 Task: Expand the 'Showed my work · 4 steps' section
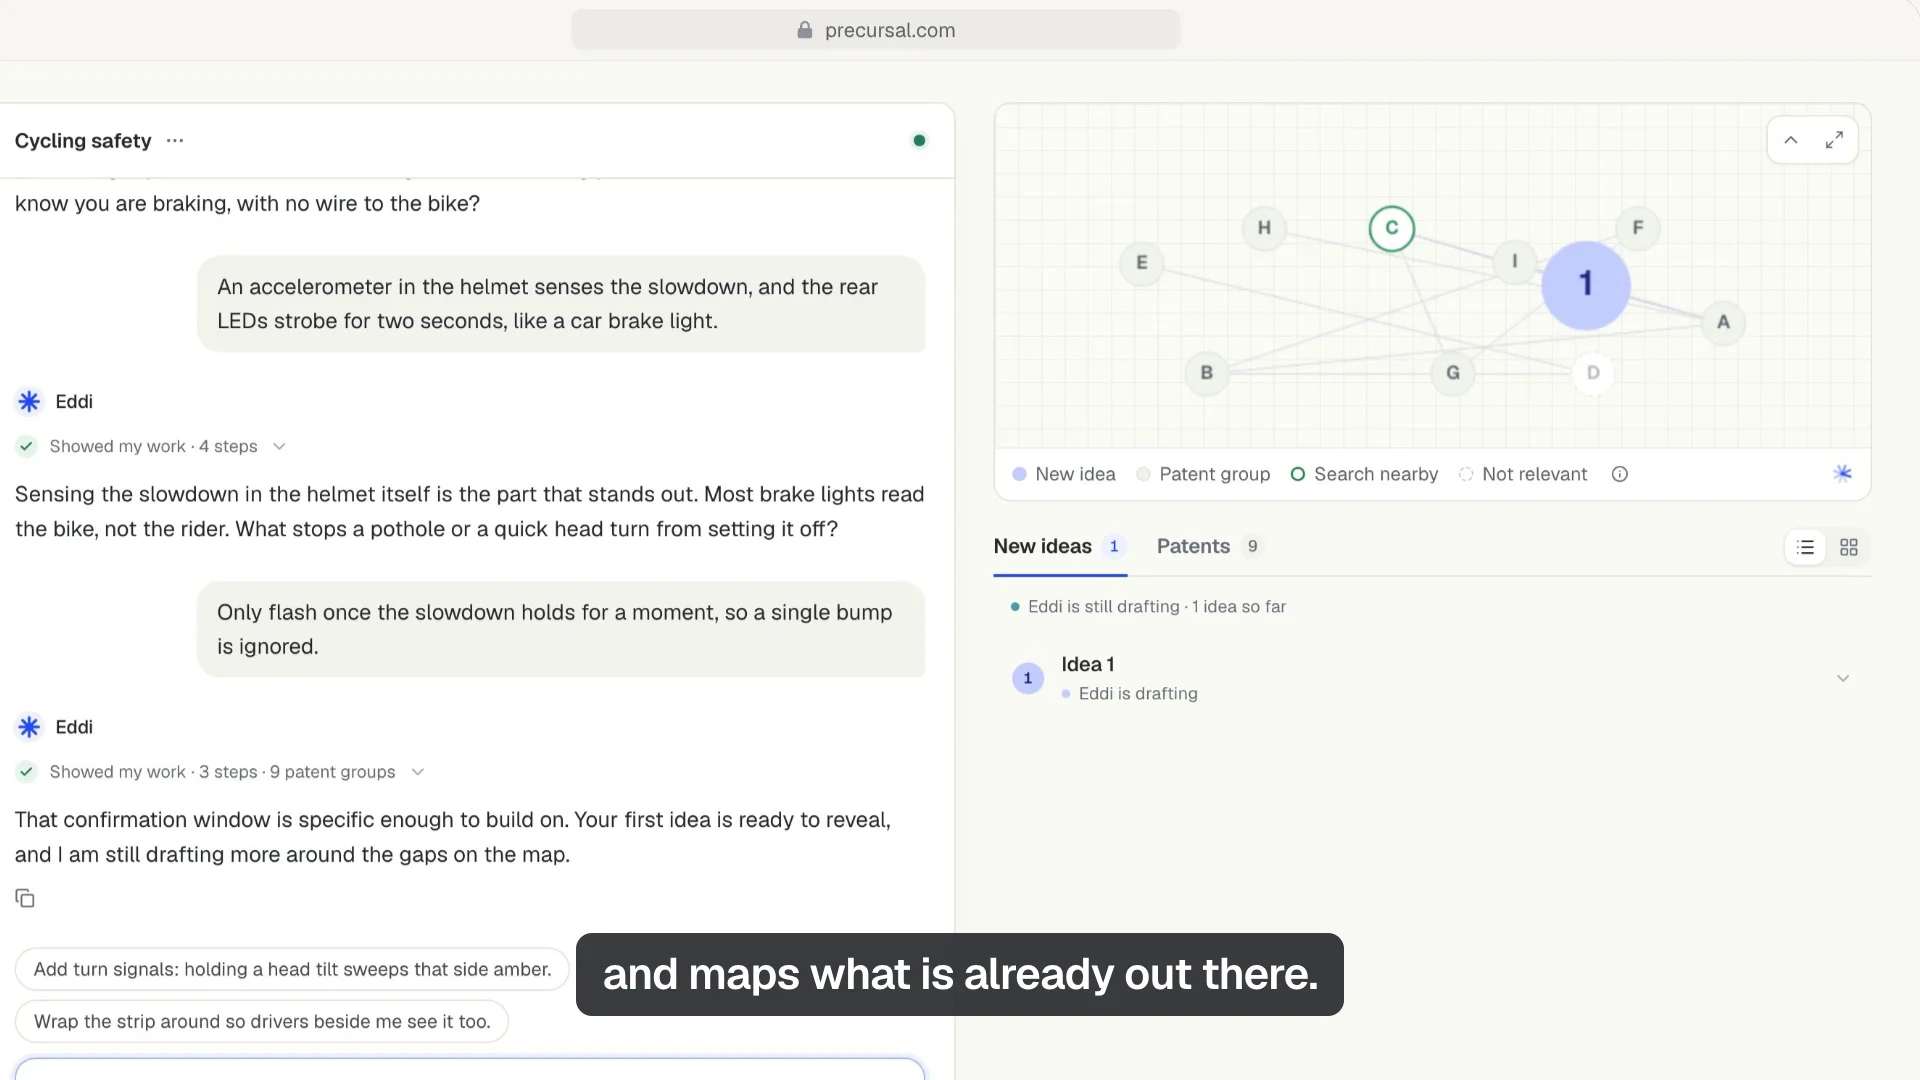[152, 446]
